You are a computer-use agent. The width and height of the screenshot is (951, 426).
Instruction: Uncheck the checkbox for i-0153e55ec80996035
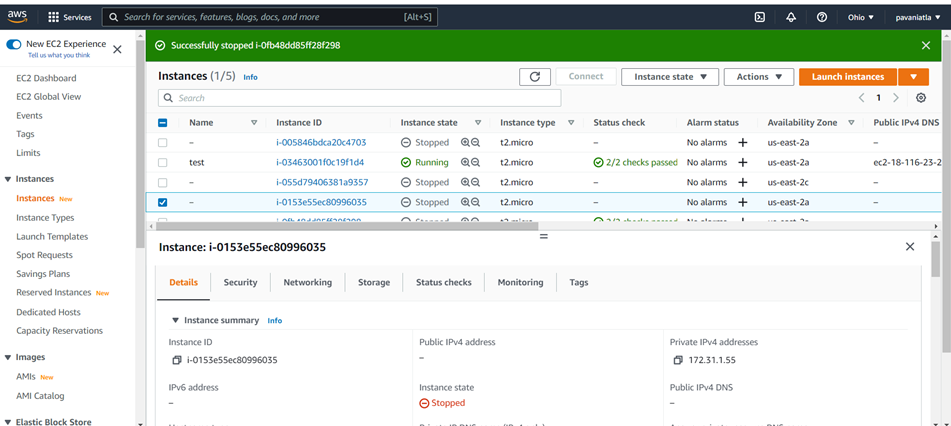click(x=163, y=202)
